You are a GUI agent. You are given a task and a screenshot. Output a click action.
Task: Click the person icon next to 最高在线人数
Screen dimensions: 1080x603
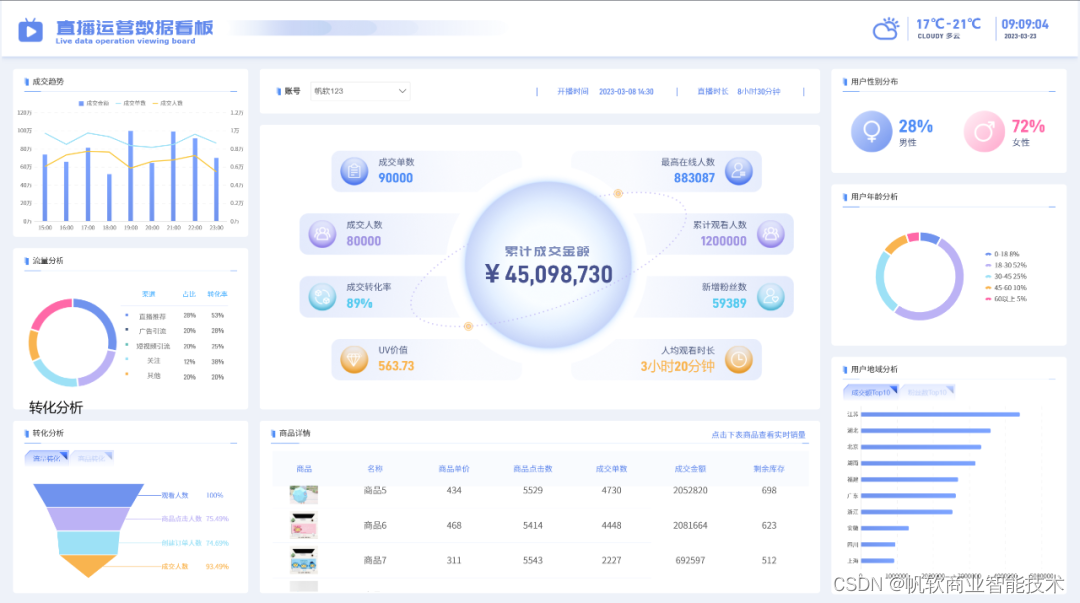(x=737, y=170)
